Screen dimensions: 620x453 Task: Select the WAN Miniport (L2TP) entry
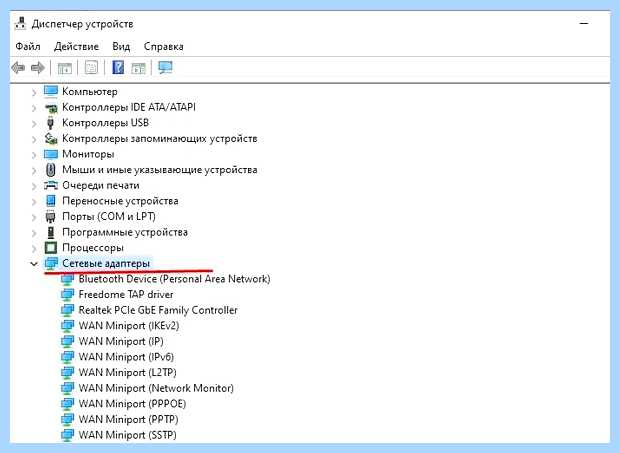coord(127,373)
